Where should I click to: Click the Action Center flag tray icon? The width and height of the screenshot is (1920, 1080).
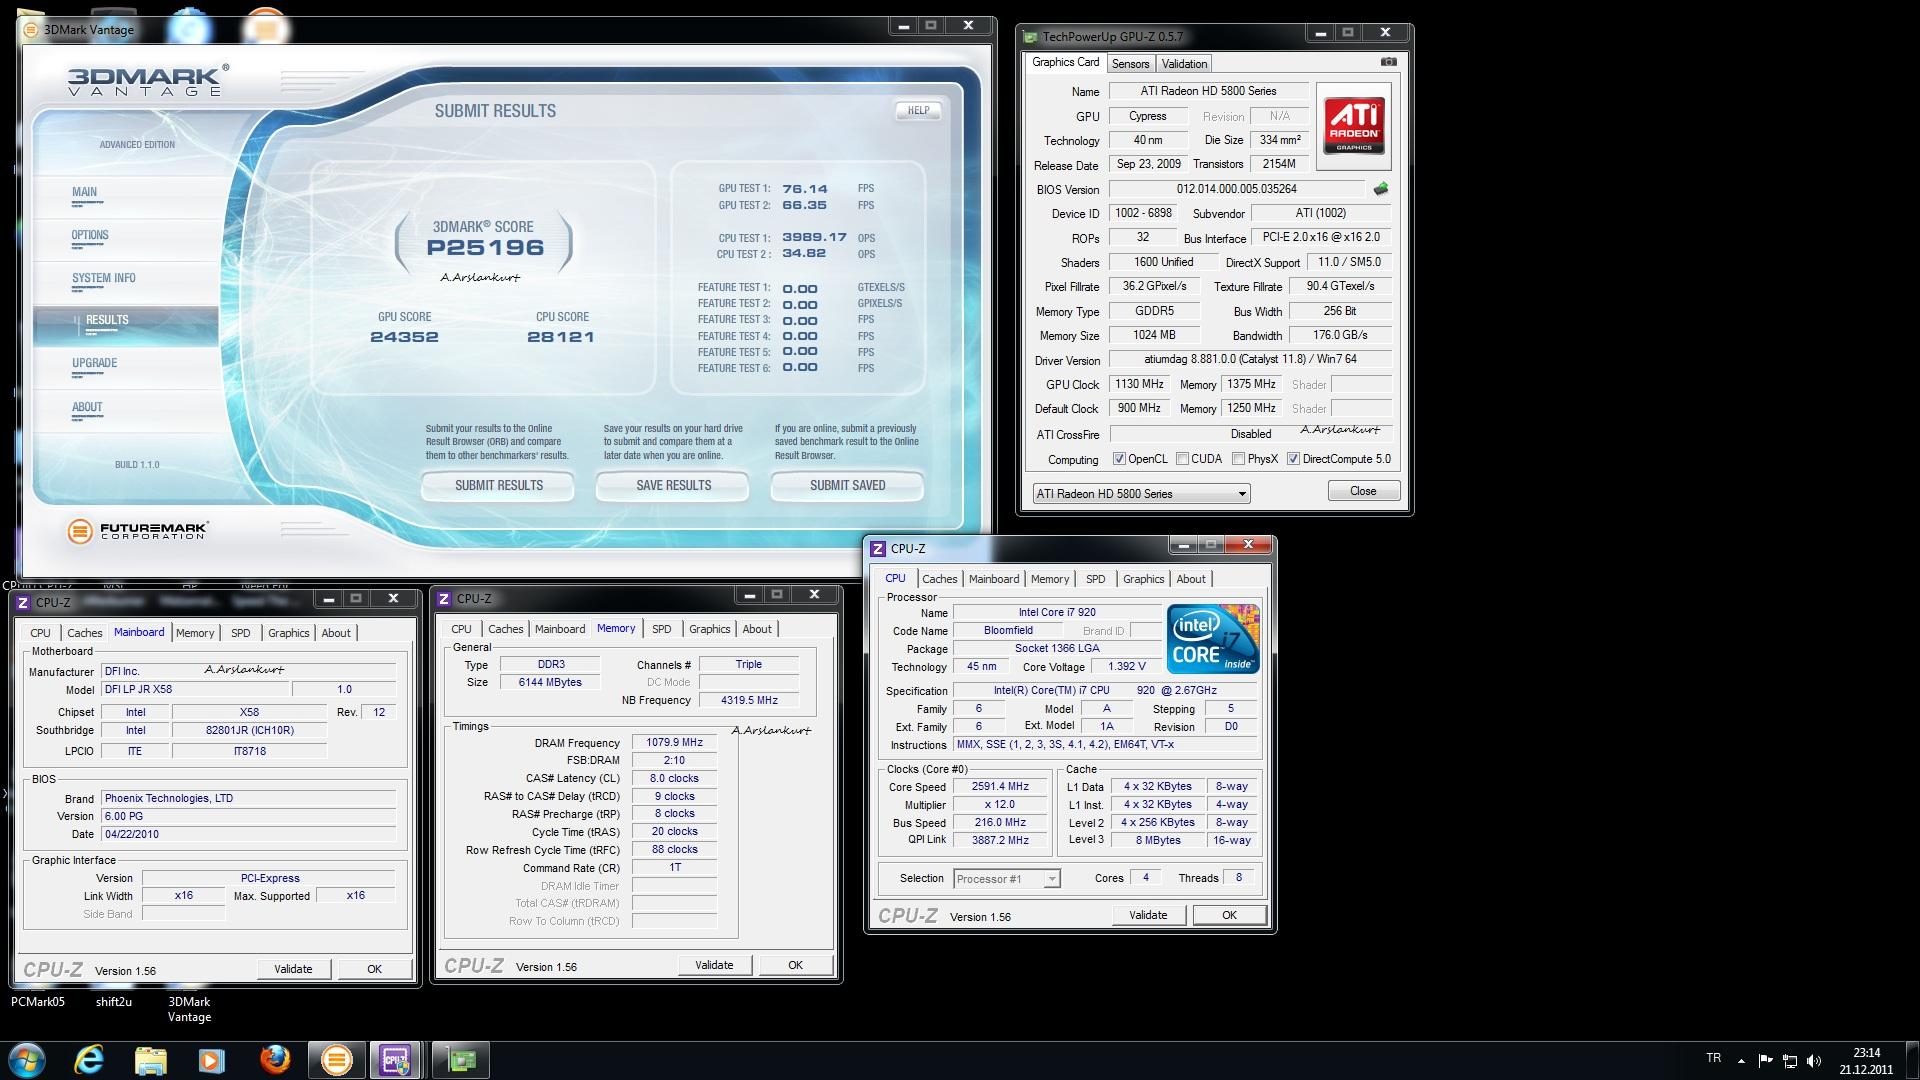(1765, 1060)
